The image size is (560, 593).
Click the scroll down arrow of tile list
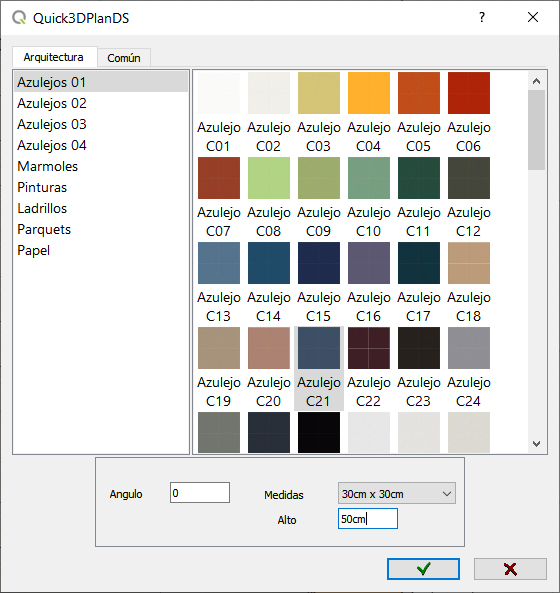(536, 444)
